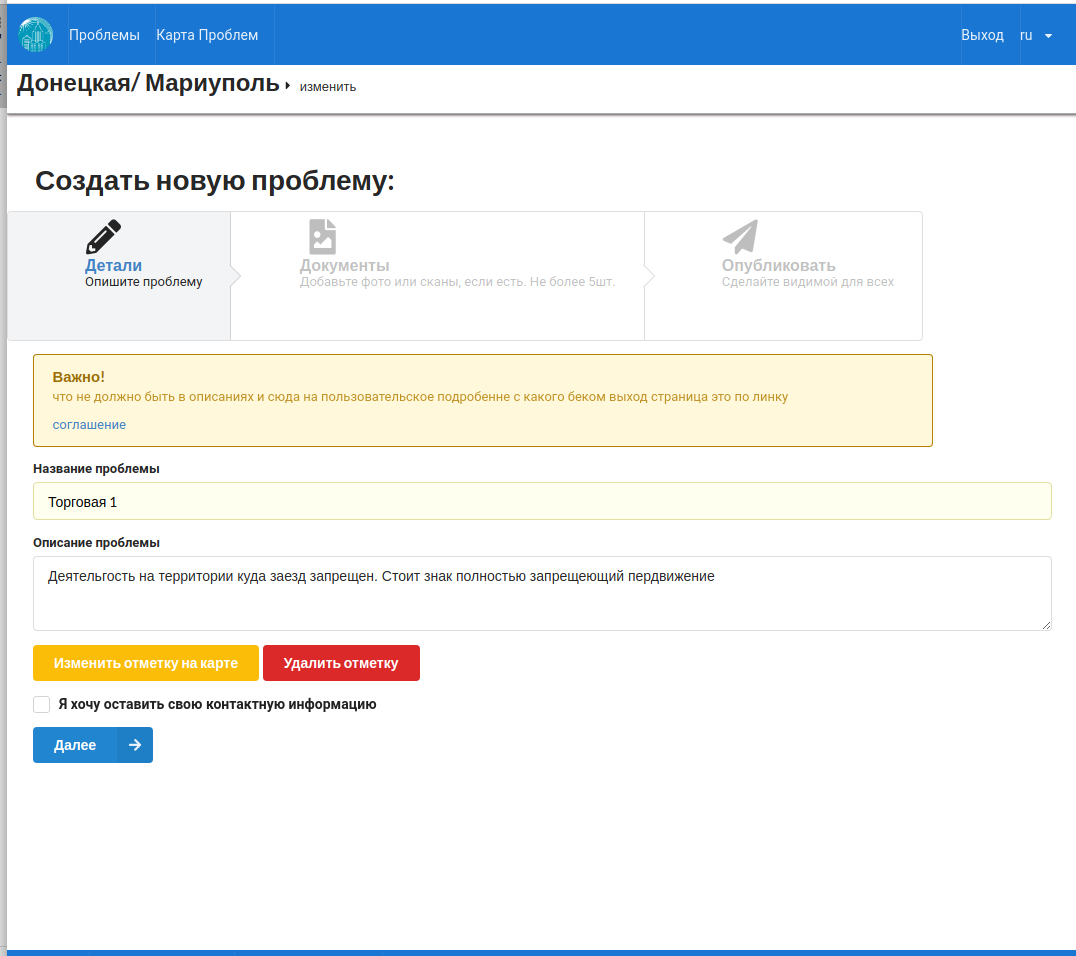Select the Детали step tab
This screenshot has width=1076, height=956.
pos(119,276)
